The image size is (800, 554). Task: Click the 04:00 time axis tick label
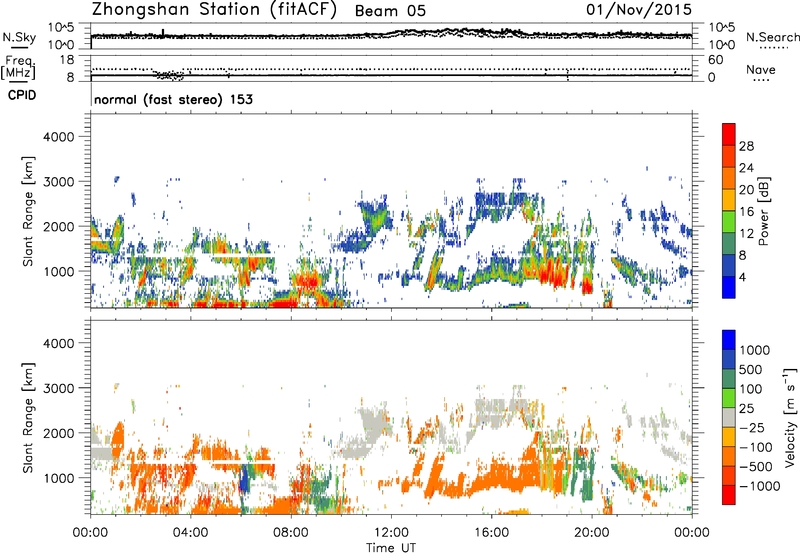pyautogui.click(x=191, y=533)
